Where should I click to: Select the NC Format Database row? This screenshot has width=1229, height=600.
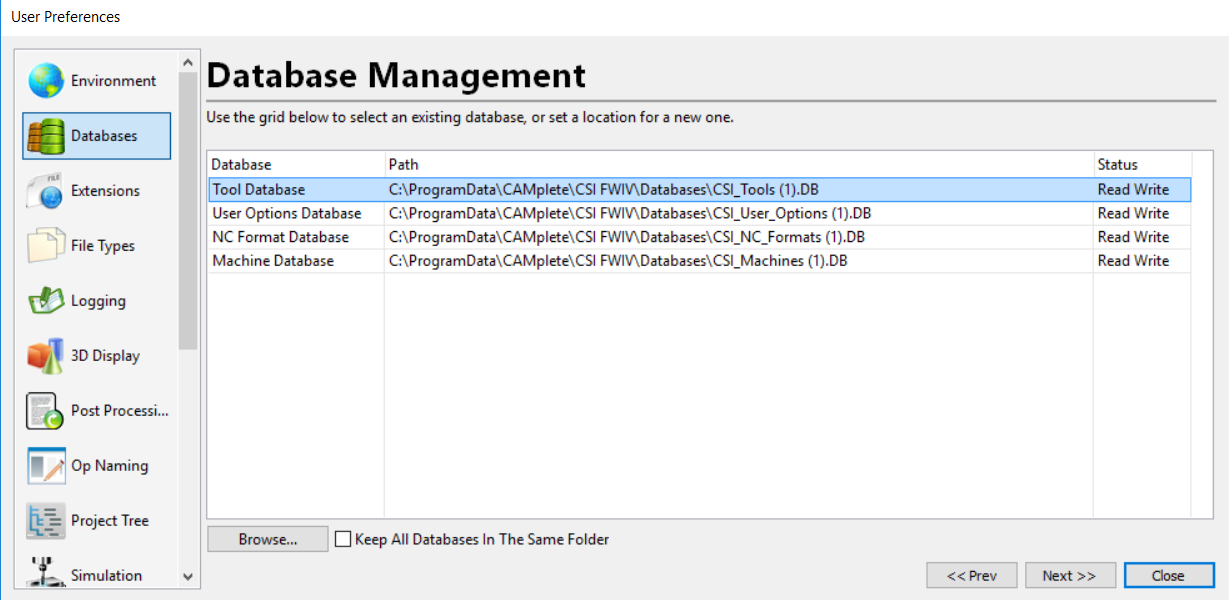tap(281, 237)
